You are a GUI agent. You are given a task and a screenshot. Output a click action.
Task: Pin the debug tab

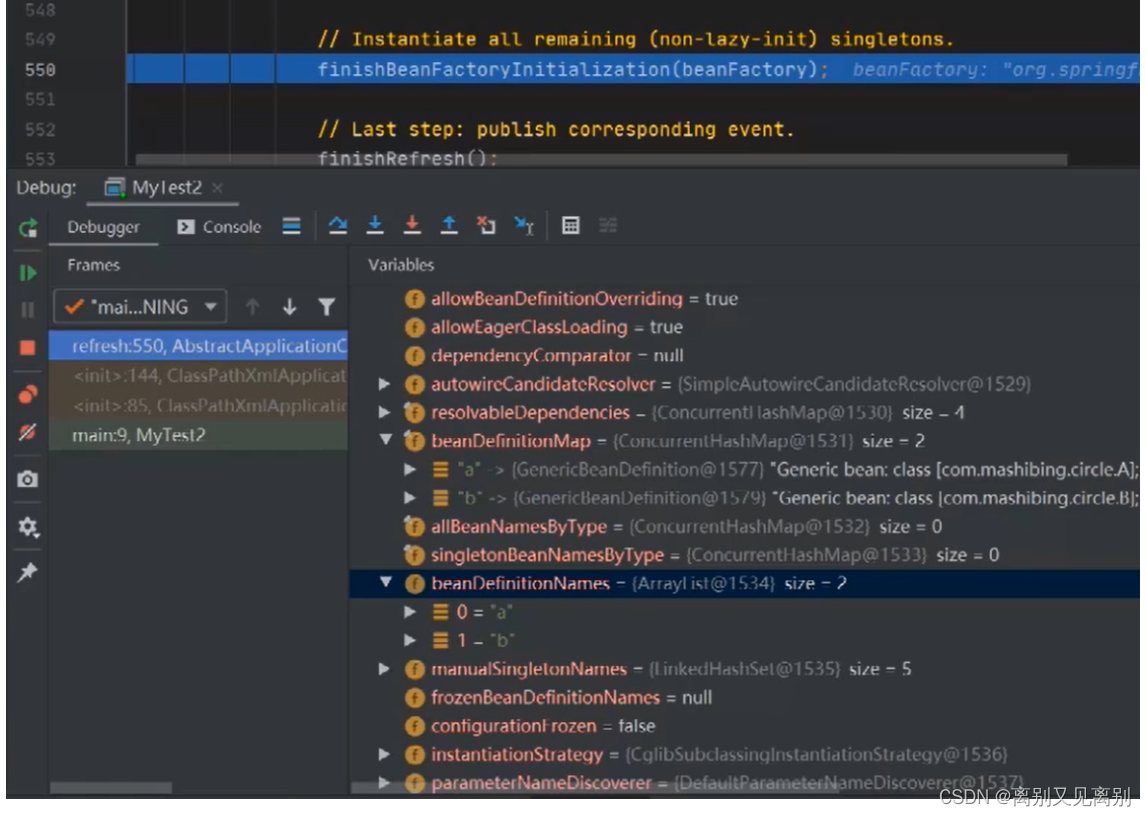28,572
